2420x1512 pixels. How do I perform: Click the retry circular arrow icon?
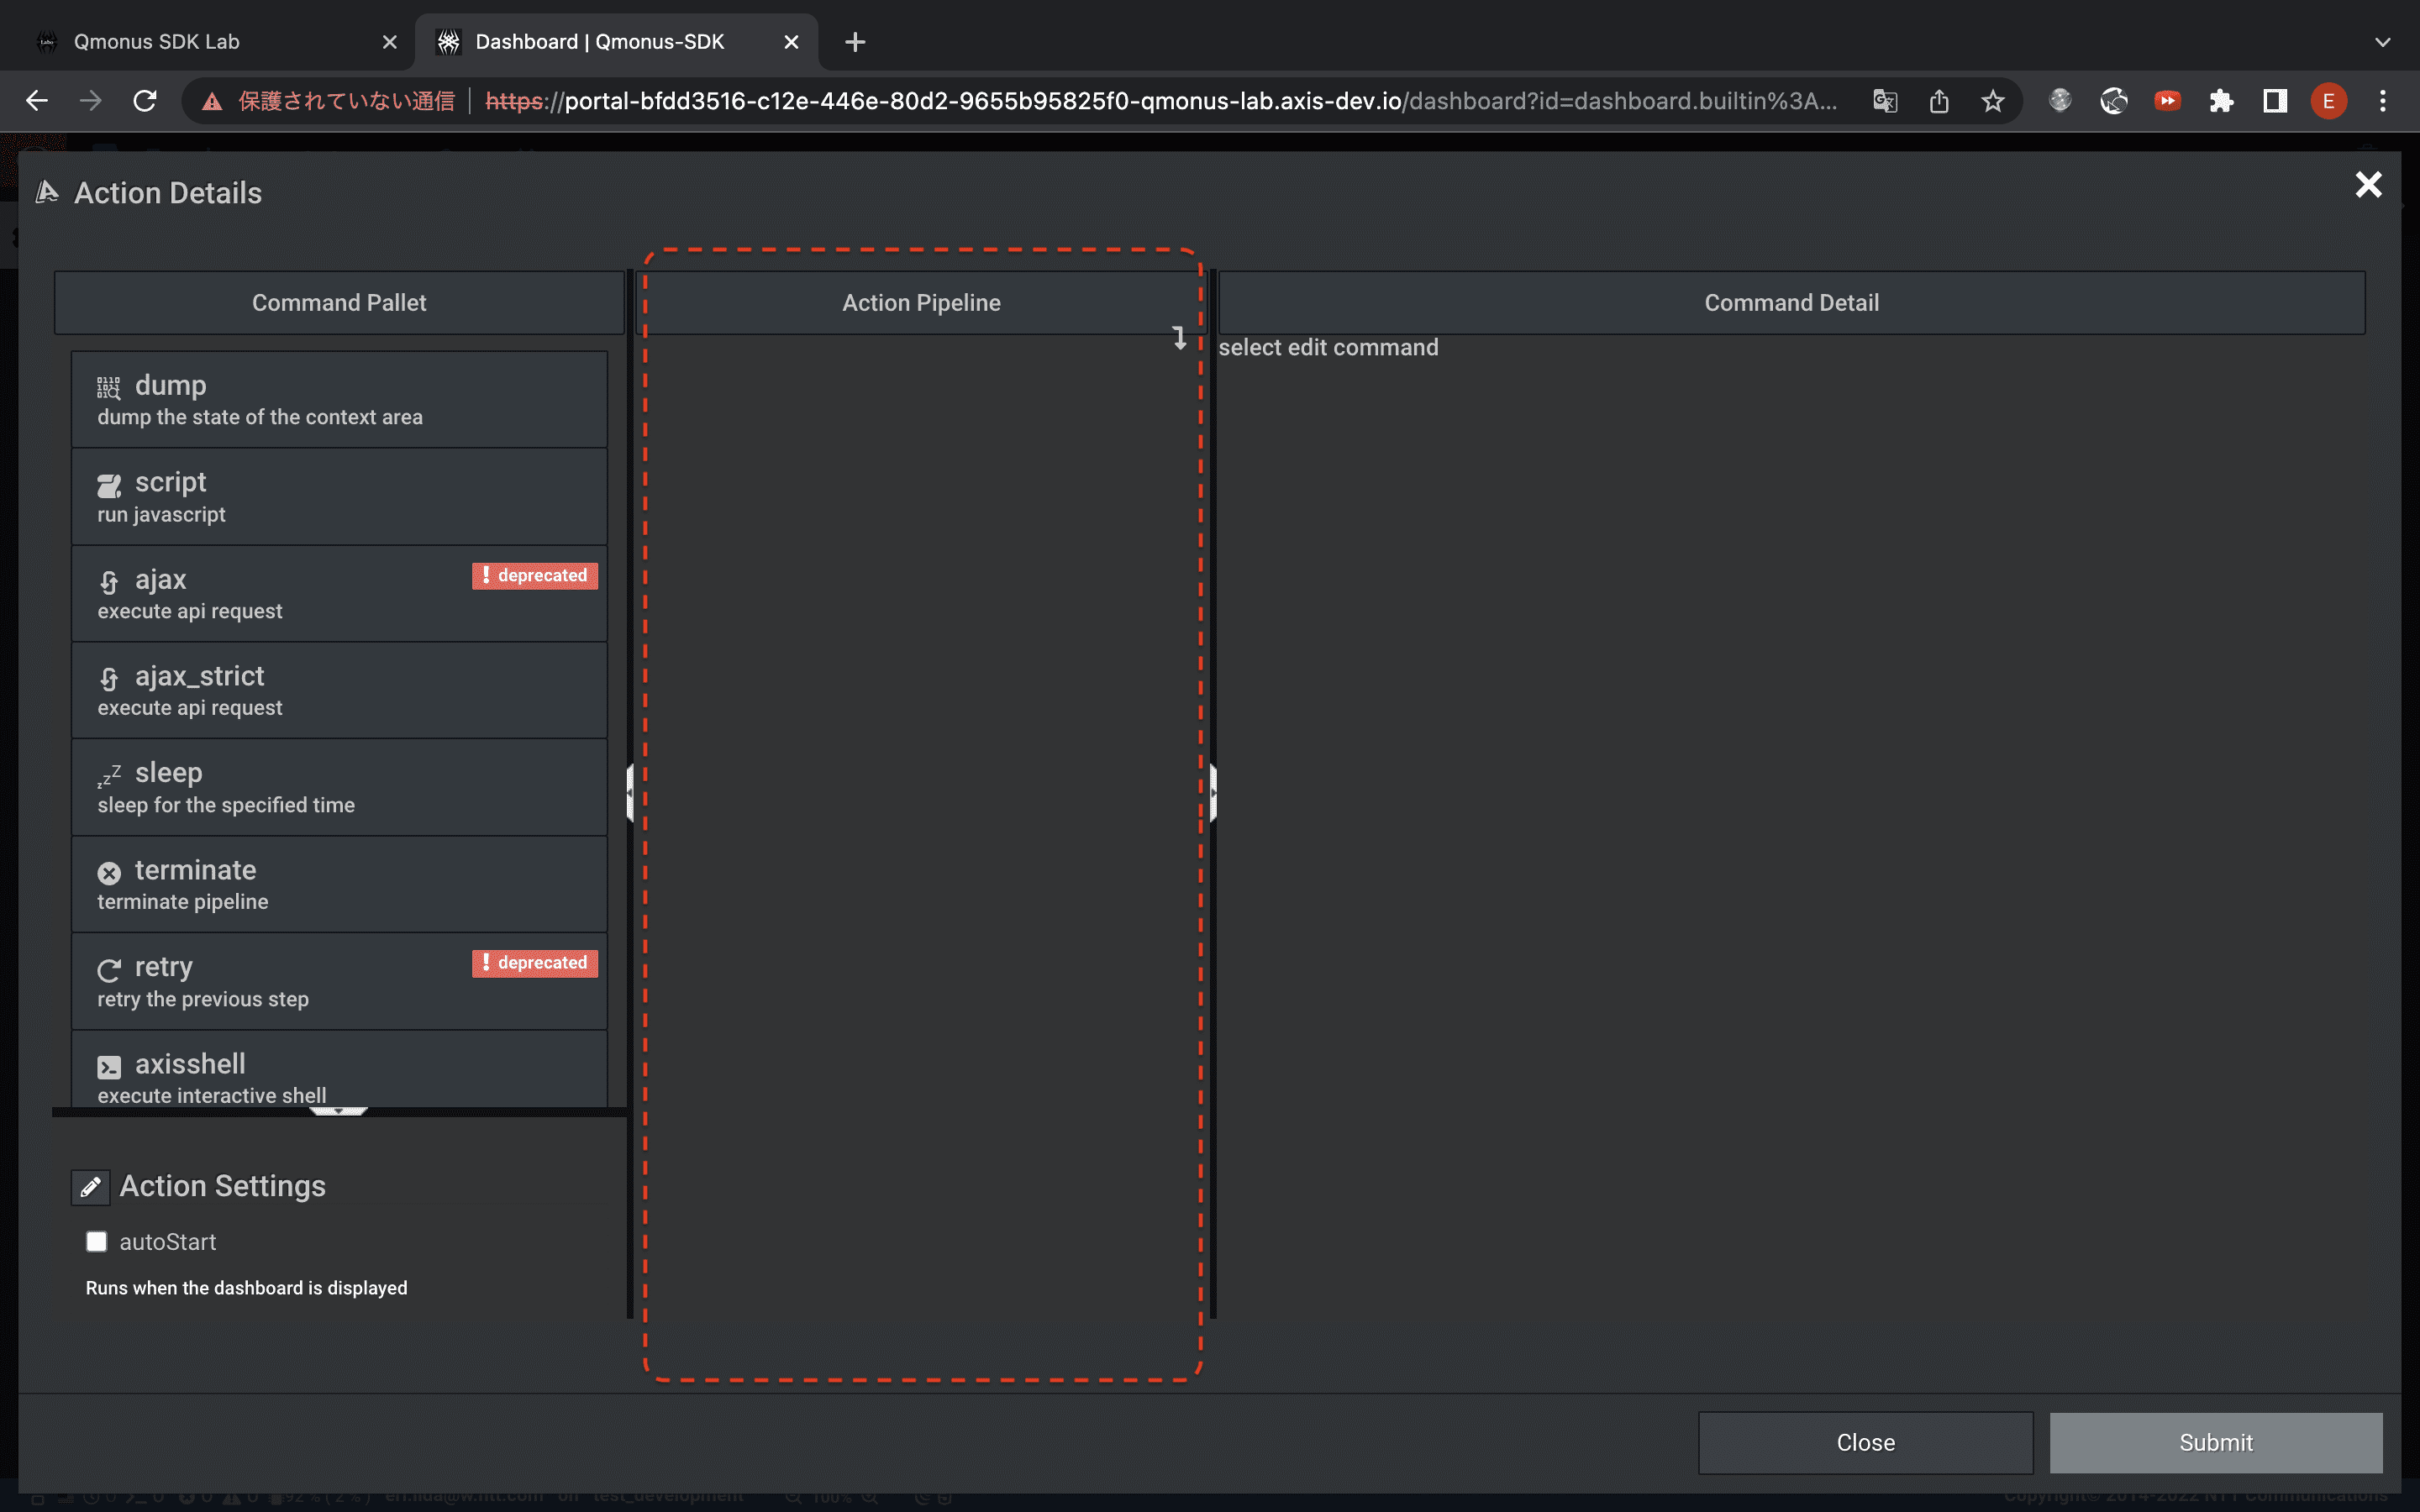pyautogui.click(x=109, y=970)
